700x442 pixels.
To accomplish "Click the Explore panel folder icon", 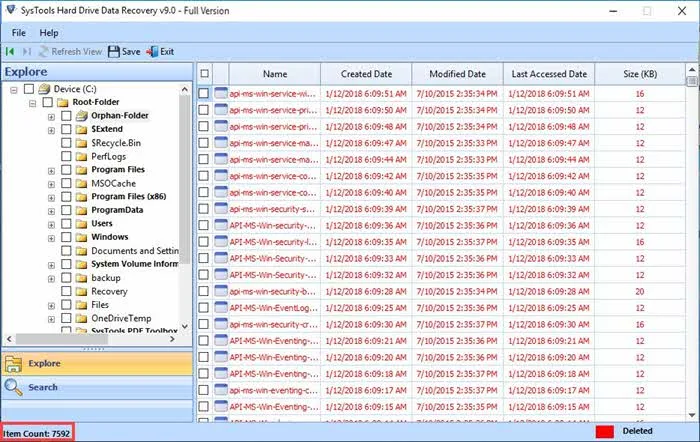I will click(13, 364).
